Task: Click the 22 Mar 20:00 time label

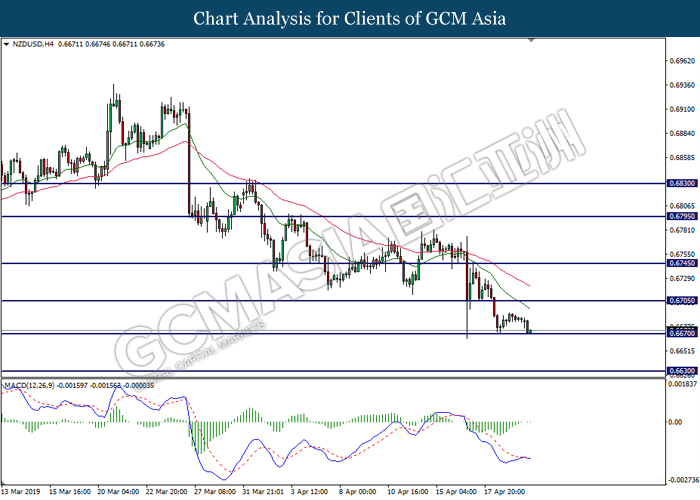Action: (x=167, y=492)
